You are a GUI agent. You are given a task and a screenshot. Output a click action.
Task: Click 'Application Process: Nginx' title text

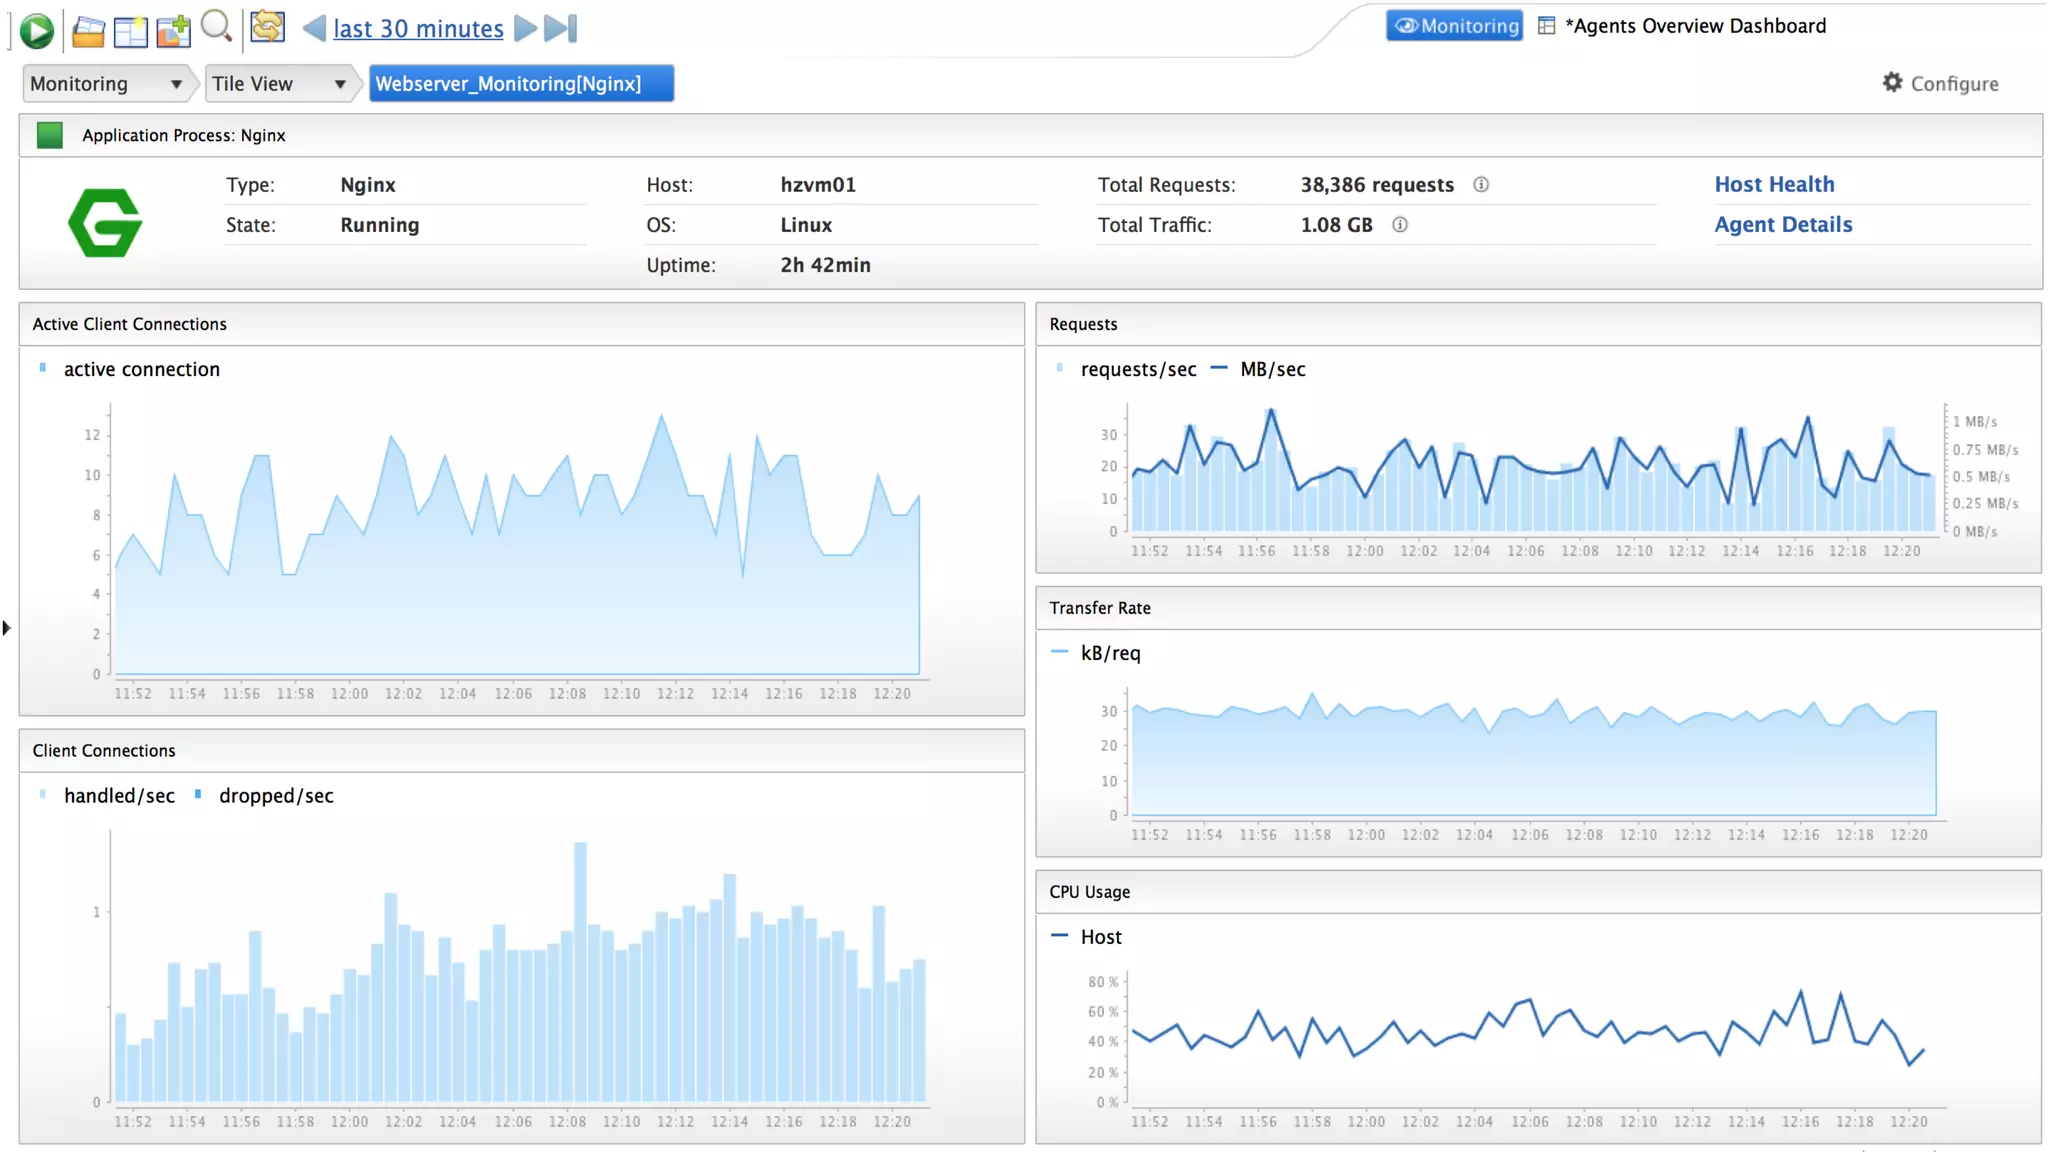[184, 136]
